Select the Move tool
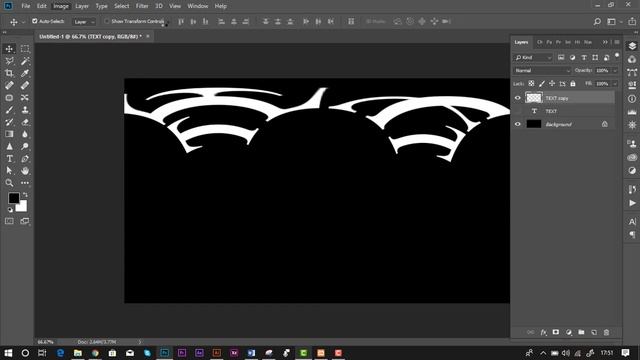The height and width of the screenshot is (360, 640). (x=9, y=49)
